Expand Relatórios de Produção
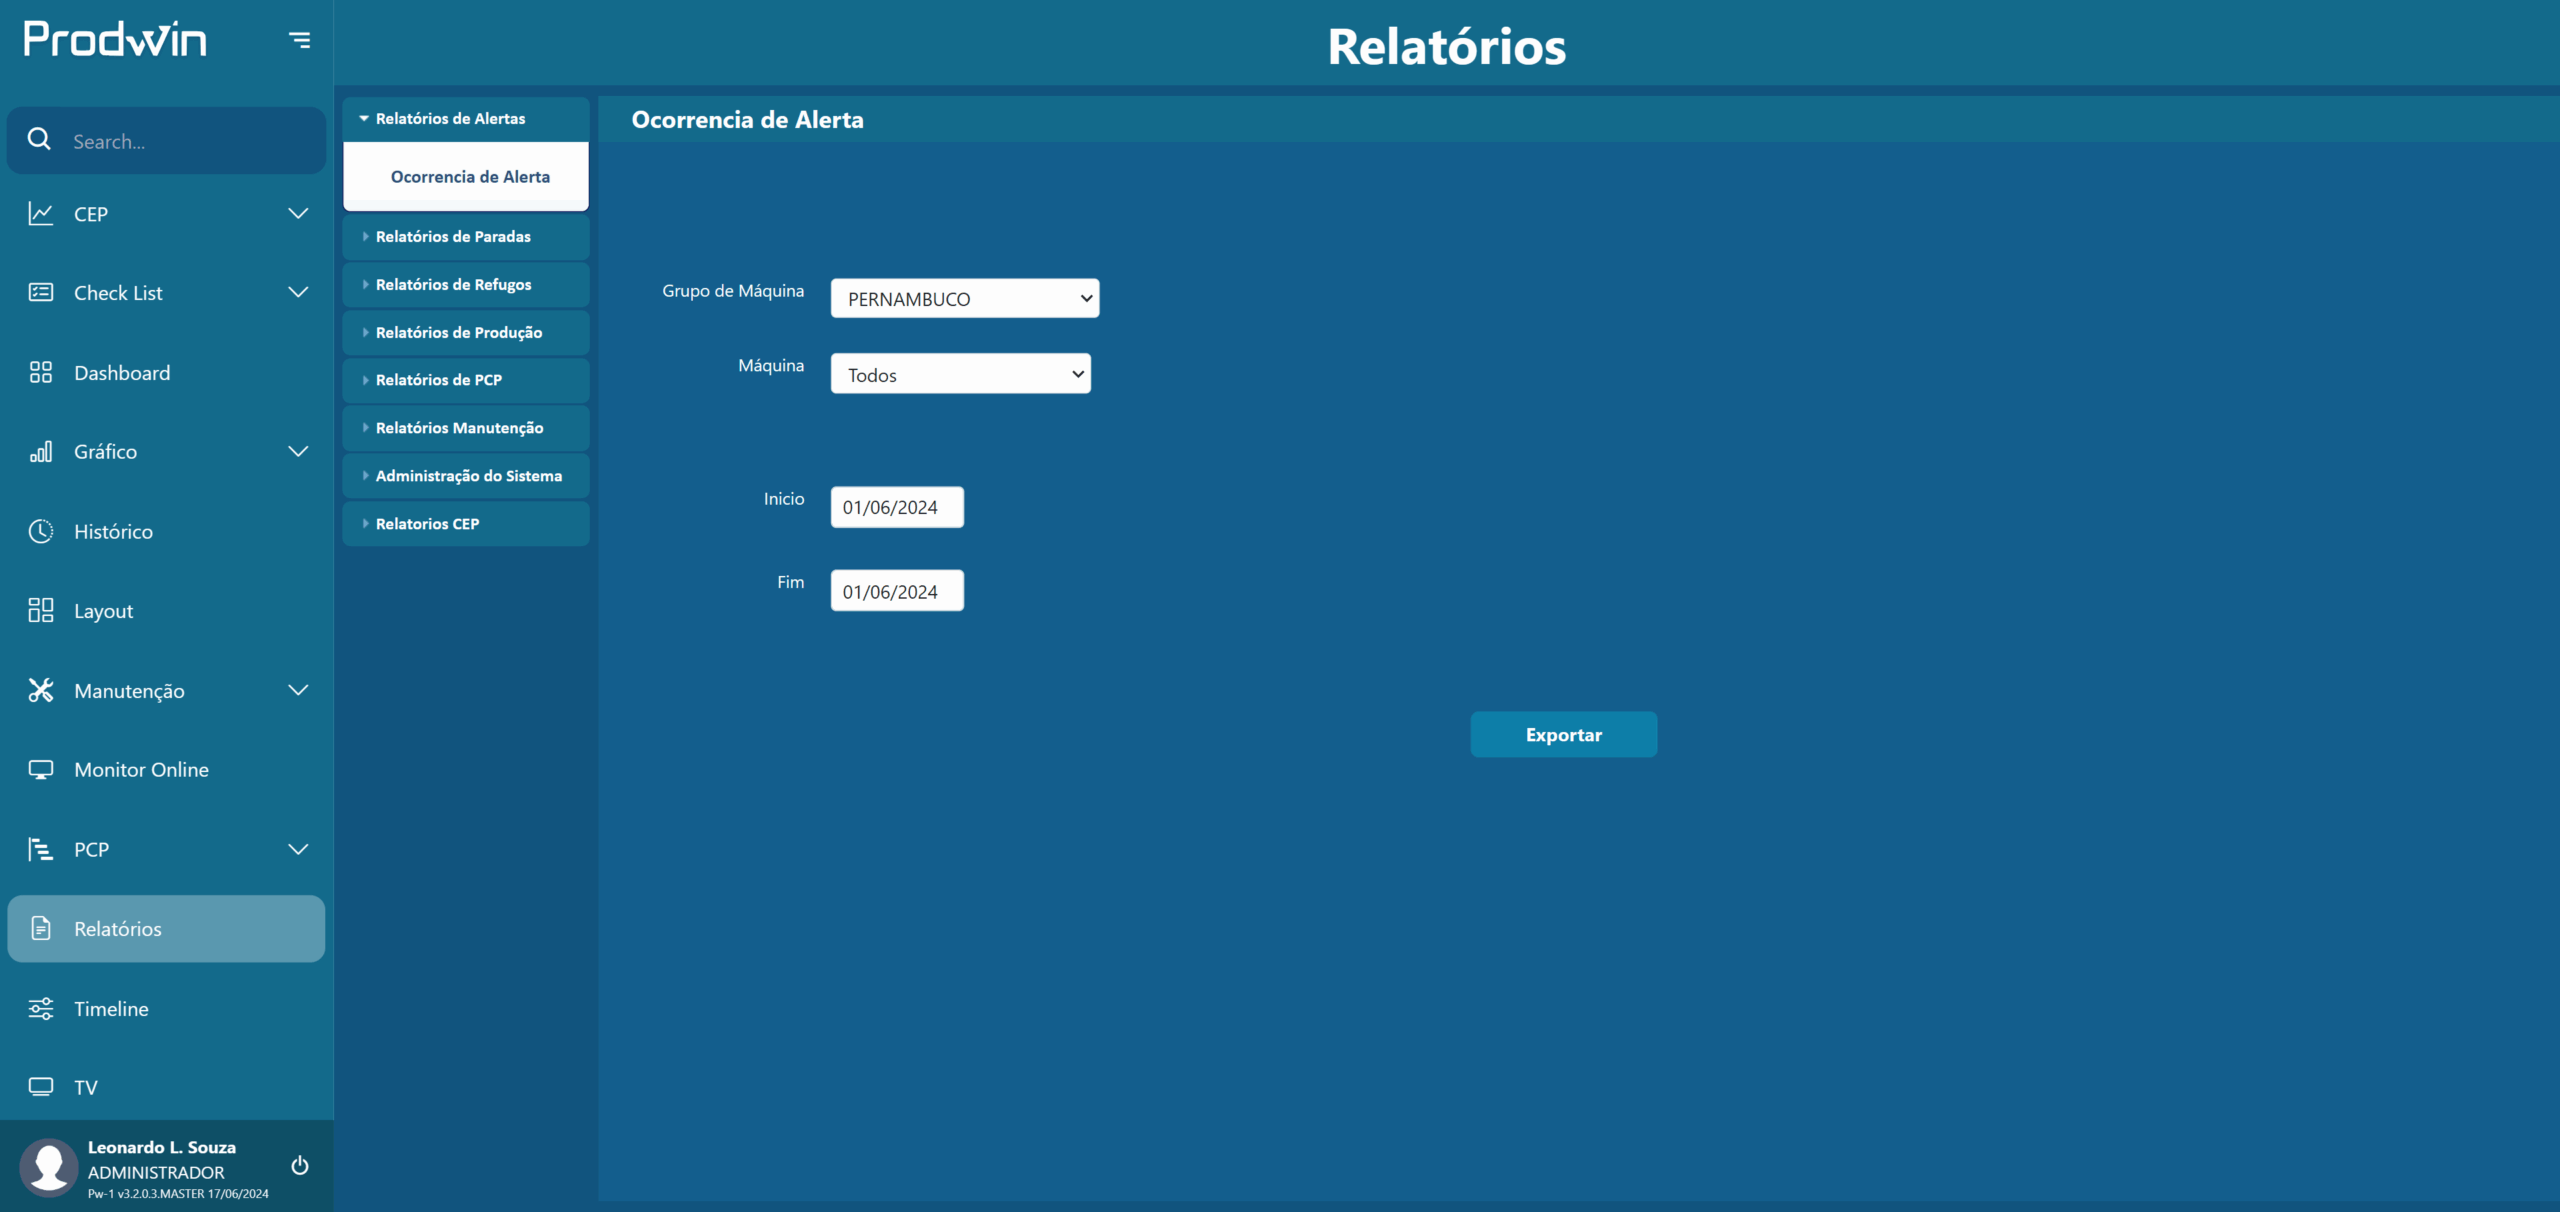 [466, 332]
